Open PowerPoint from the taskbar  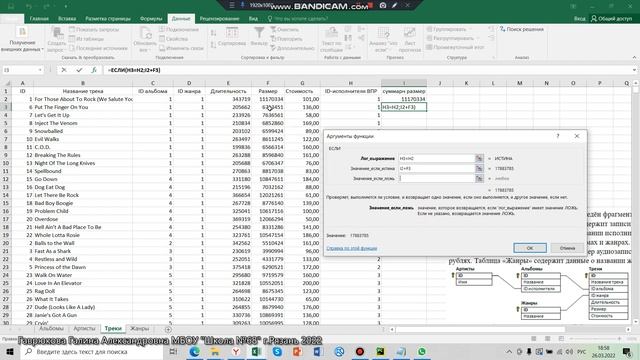tap(297, 351)
